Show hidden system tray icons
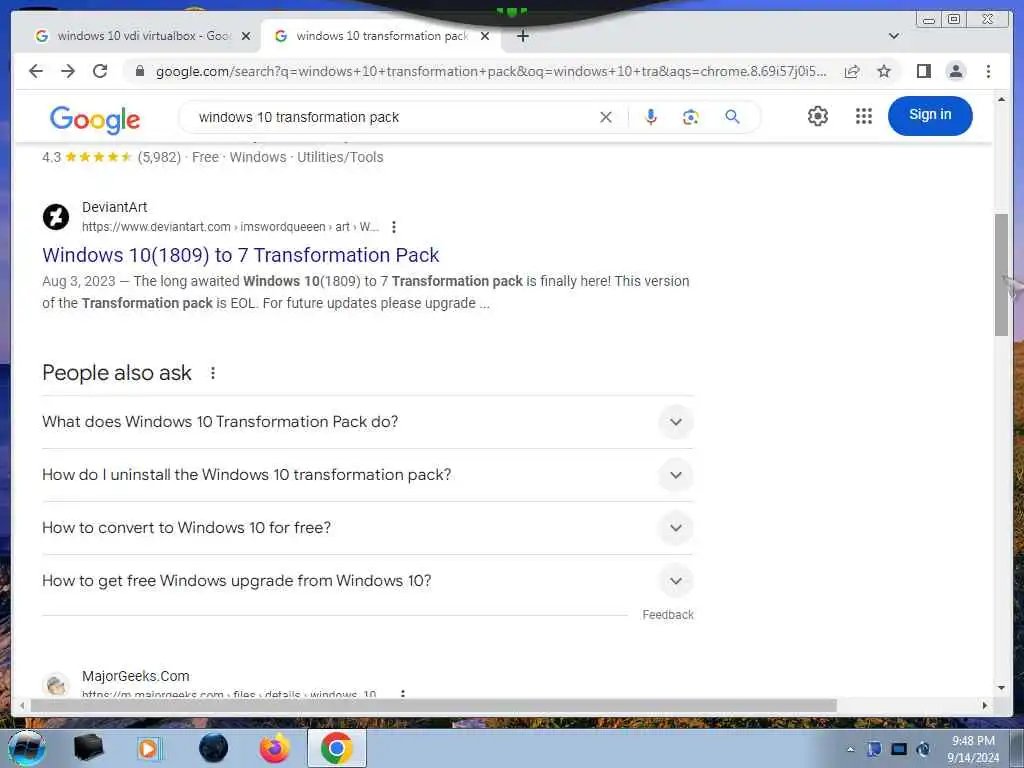 click(x=850, y=749)
